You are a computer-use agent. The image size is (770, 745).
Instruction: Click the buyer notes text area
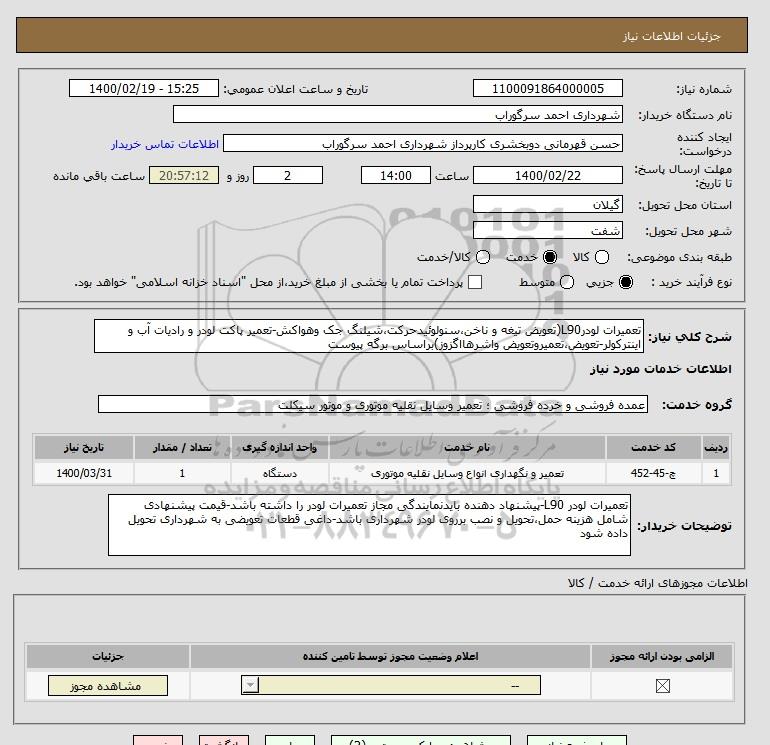click(369, 525)
